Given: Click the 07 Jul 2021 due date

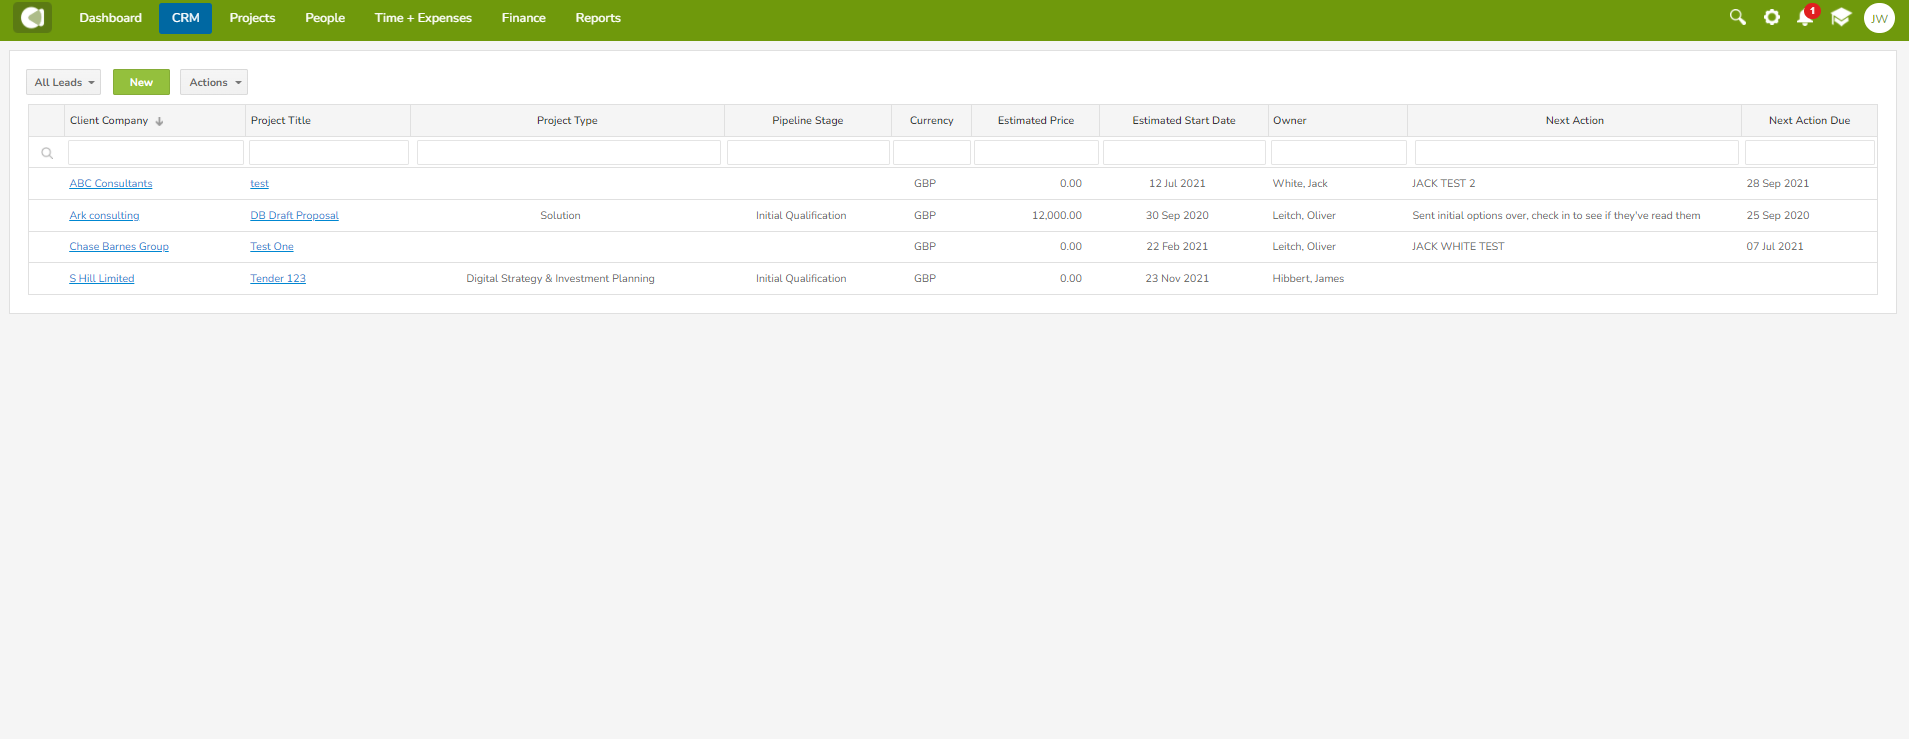Looking at the screenshot, I should [1775, 247].
